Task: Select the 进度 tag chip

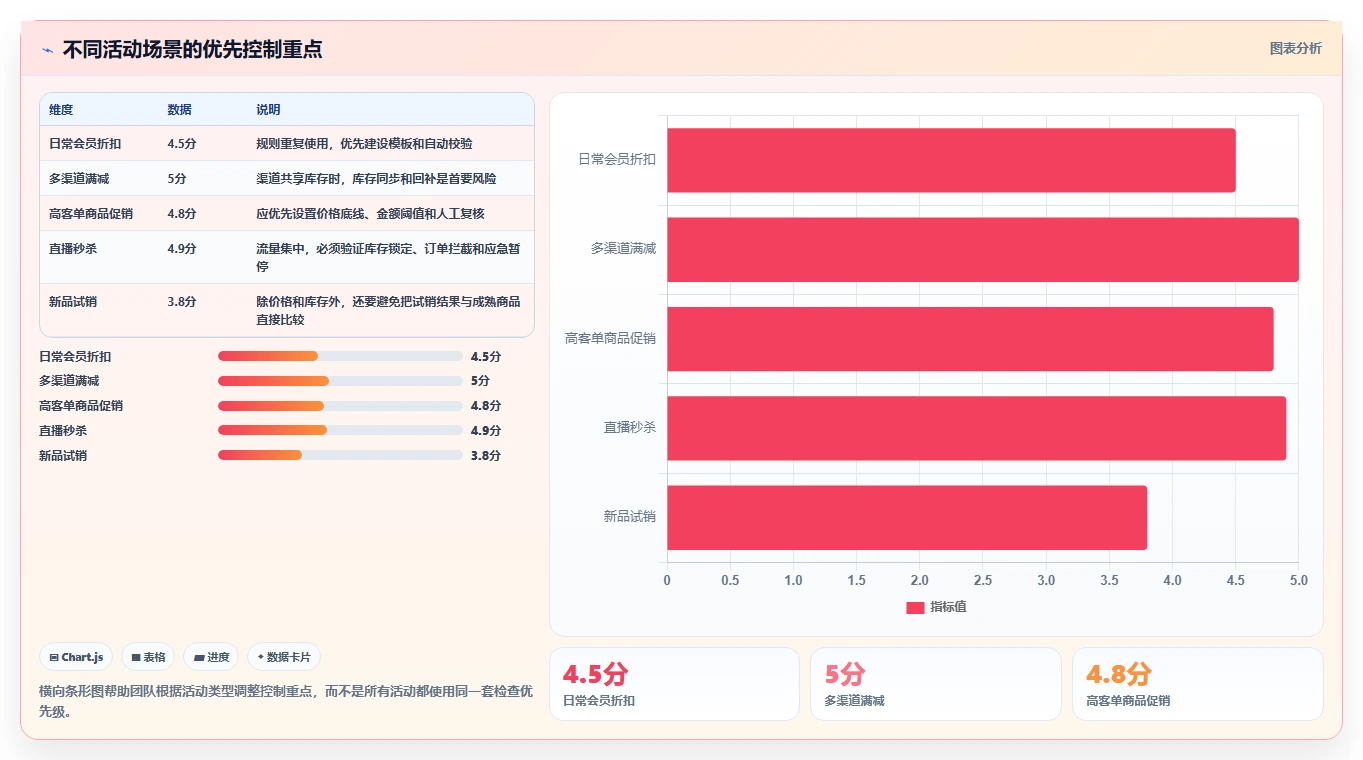Action: pos(211,657)
